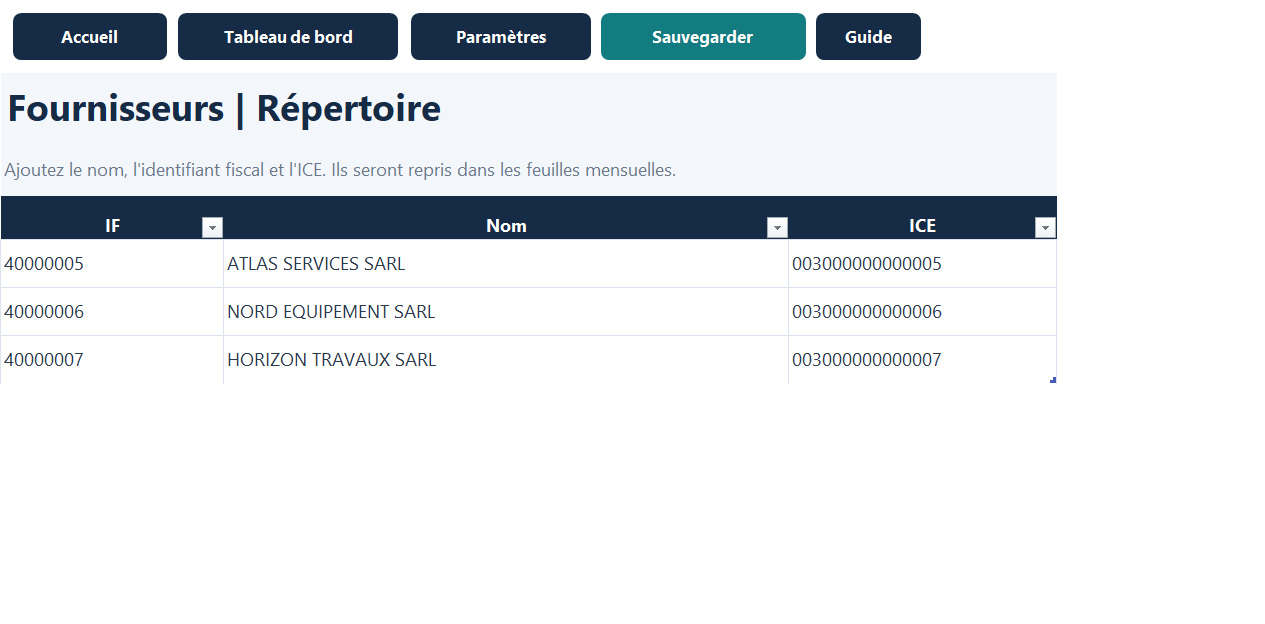
Task: Open the Guide button
Action: 868,37
